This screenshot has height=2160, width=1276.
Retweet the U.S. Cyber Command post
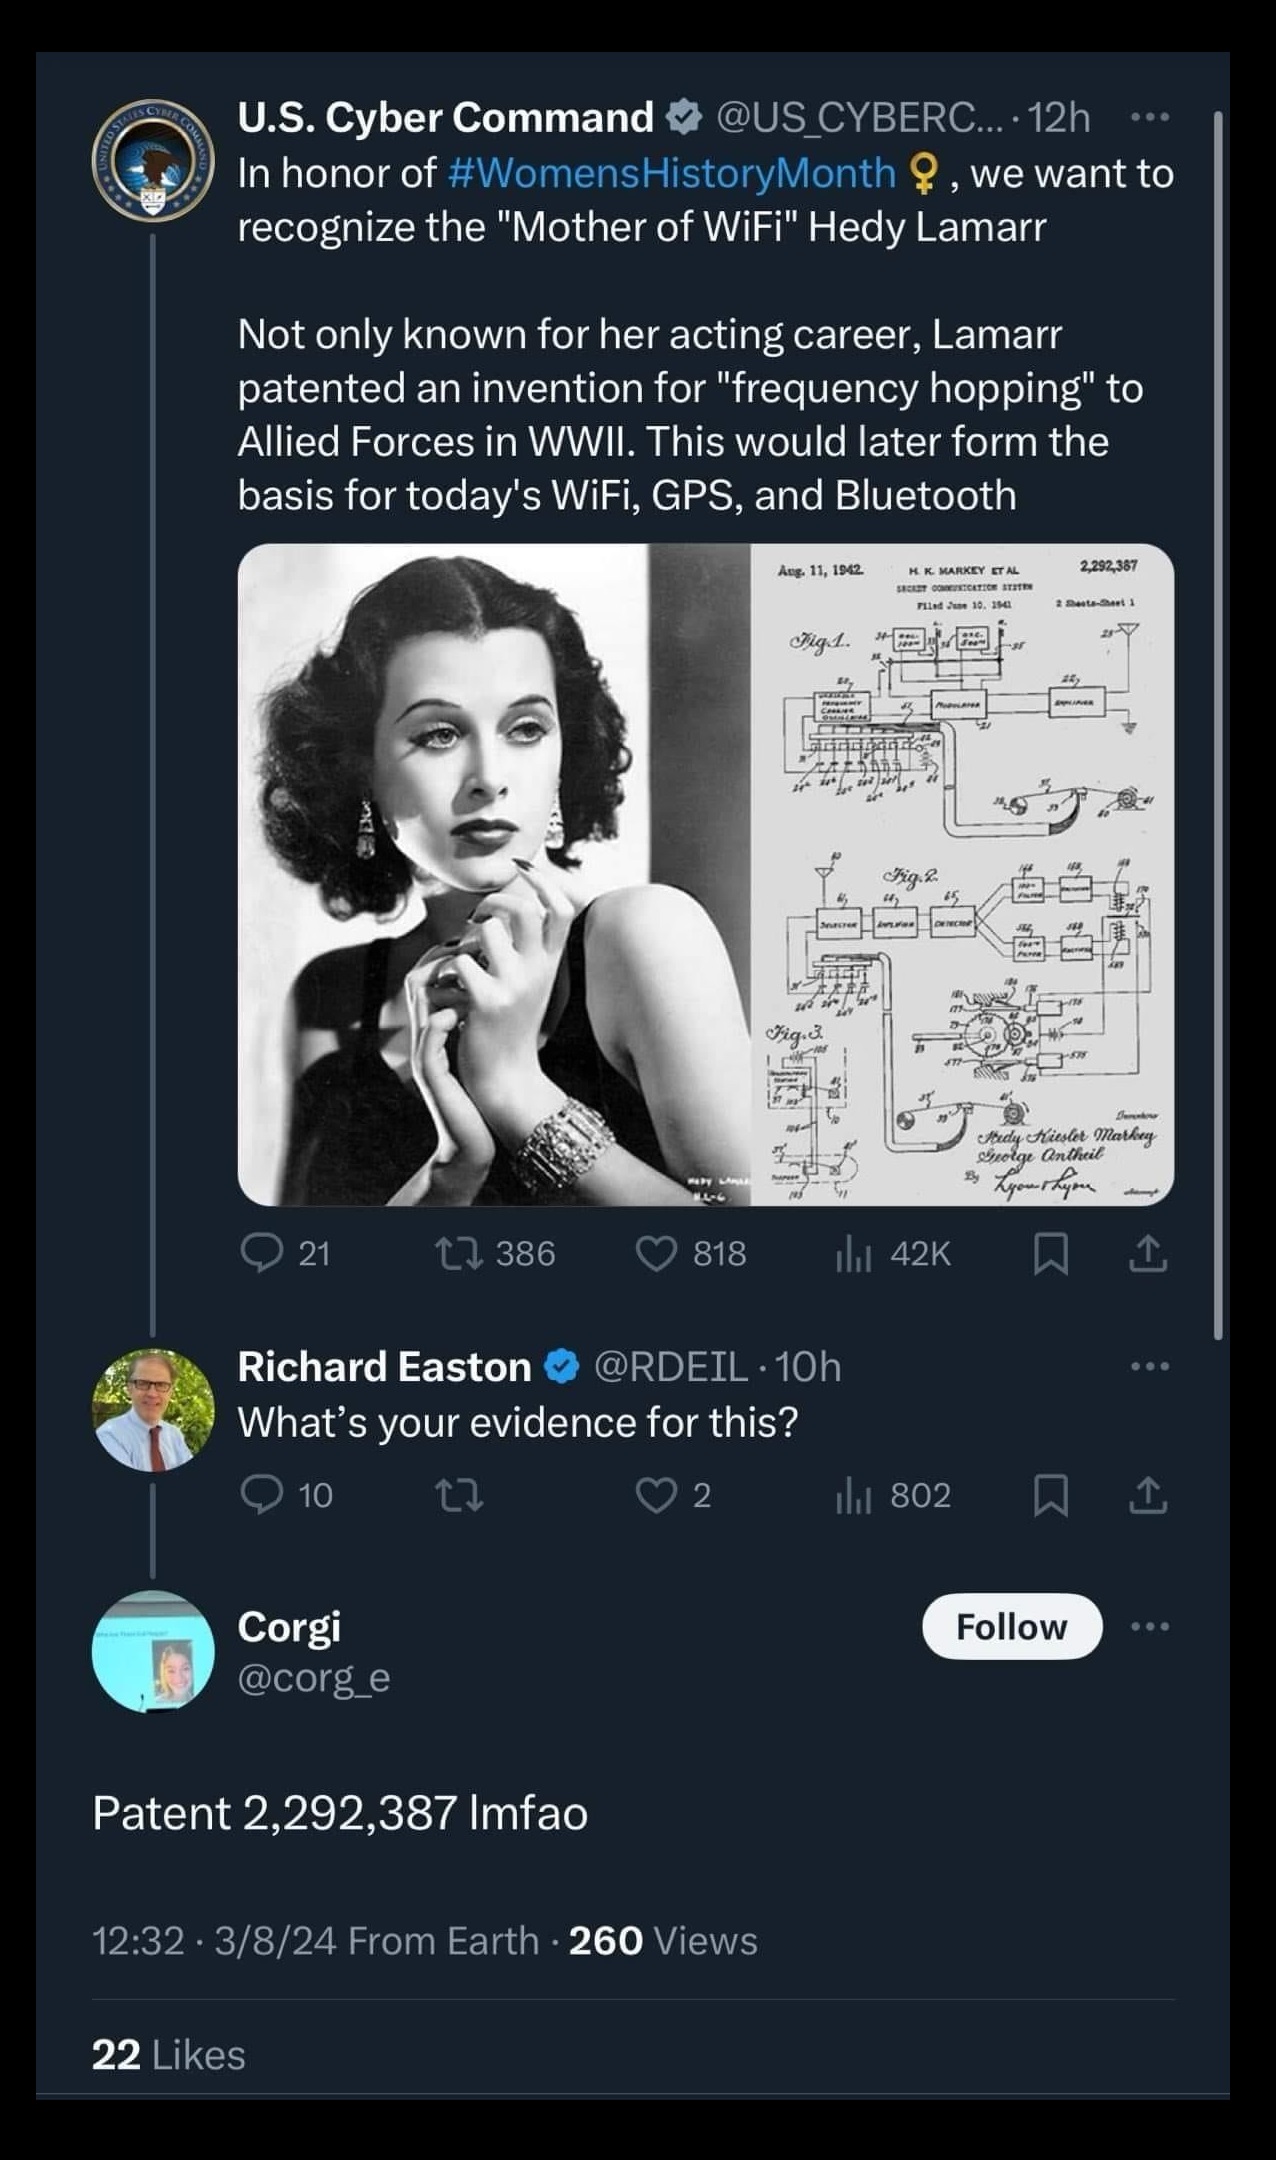coord(459,1253)
